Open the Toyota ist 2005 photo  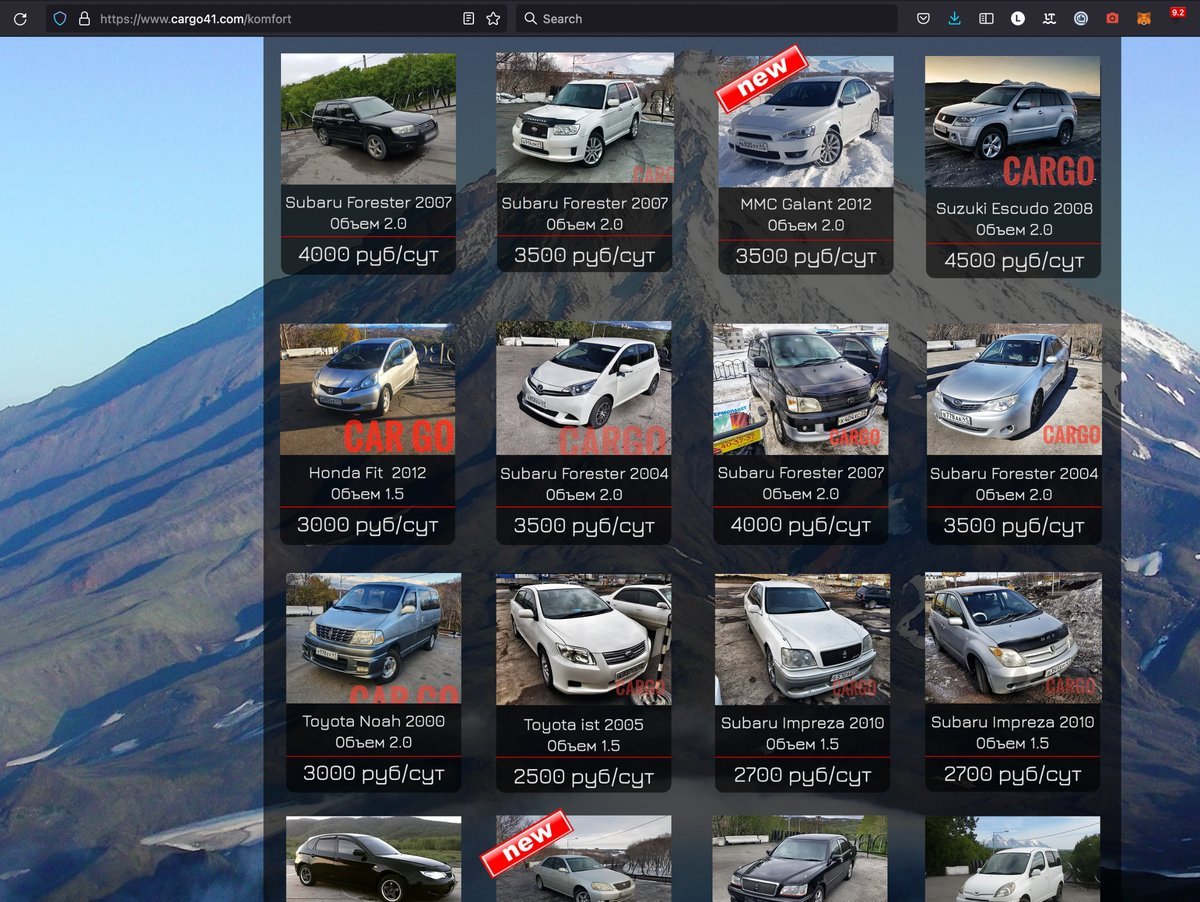584,640
